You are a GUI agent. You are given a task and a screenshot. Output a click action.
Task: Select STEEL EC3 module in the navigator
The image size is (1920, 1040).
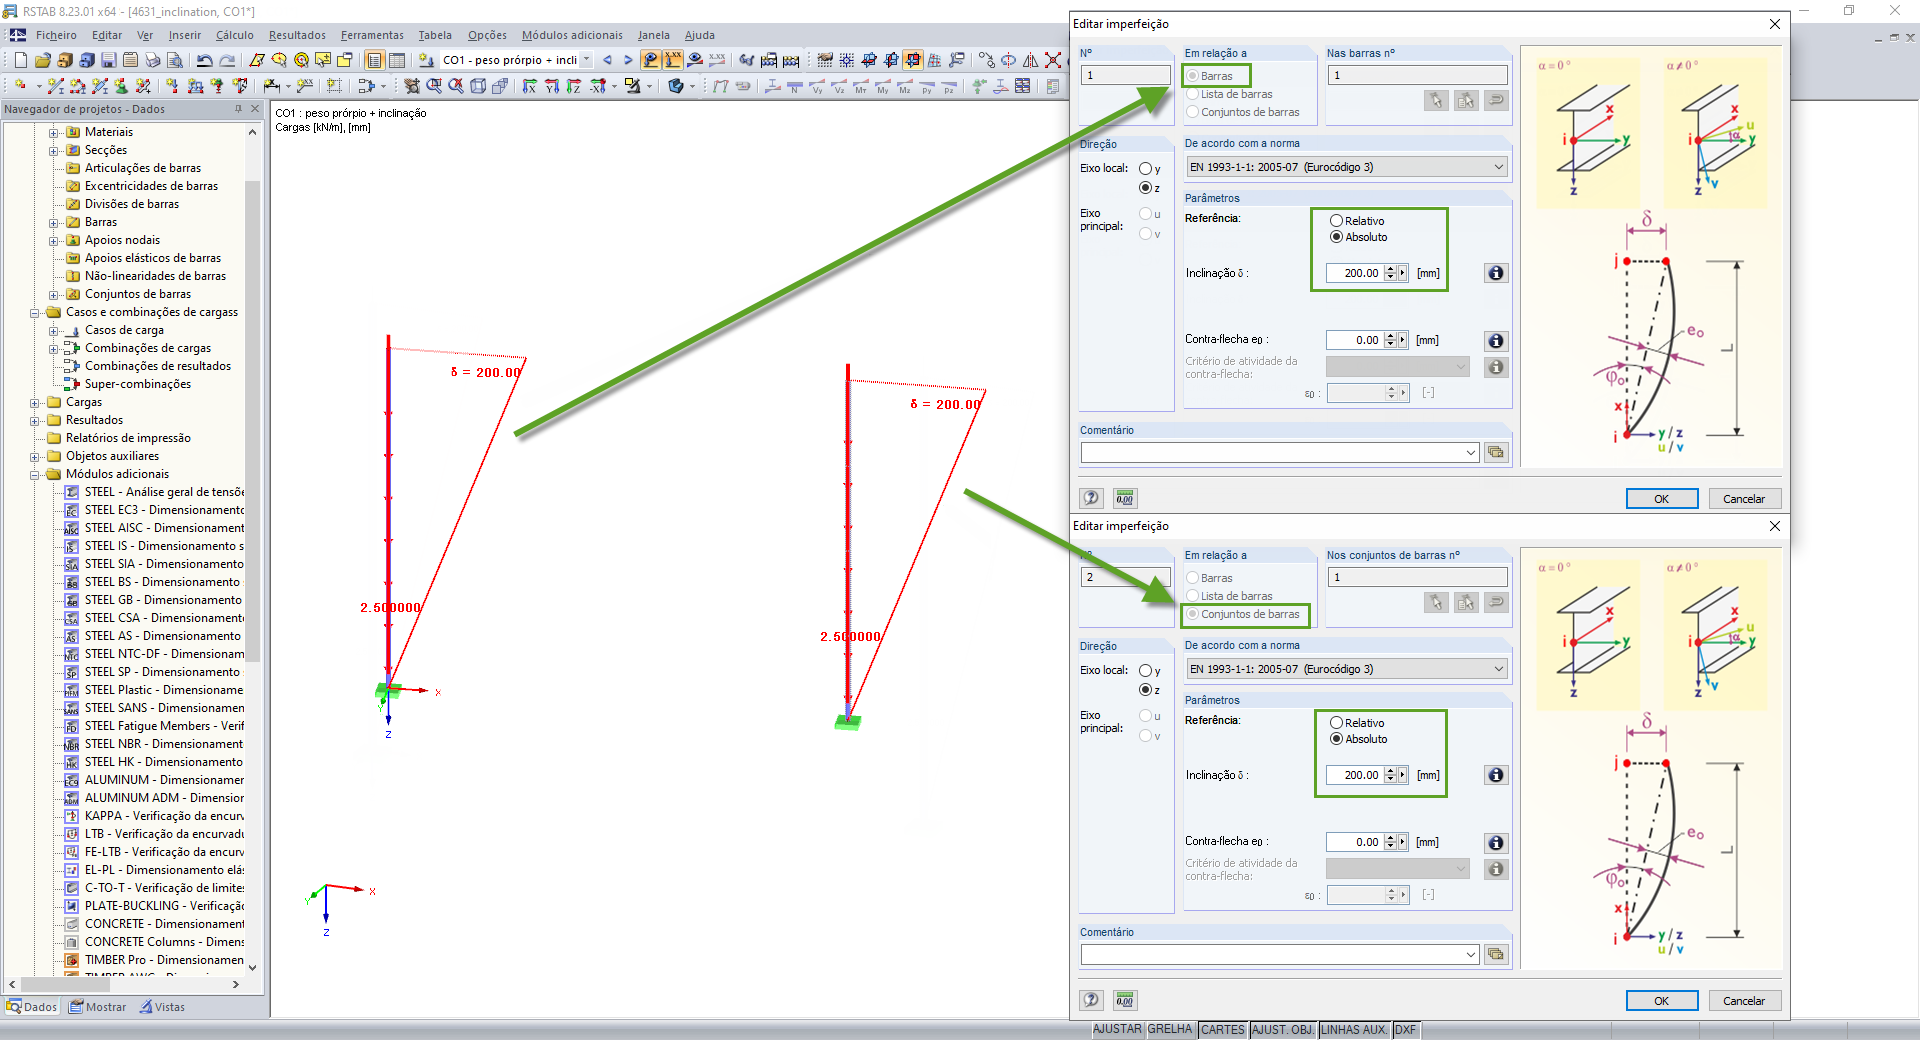tap(154, 510)
